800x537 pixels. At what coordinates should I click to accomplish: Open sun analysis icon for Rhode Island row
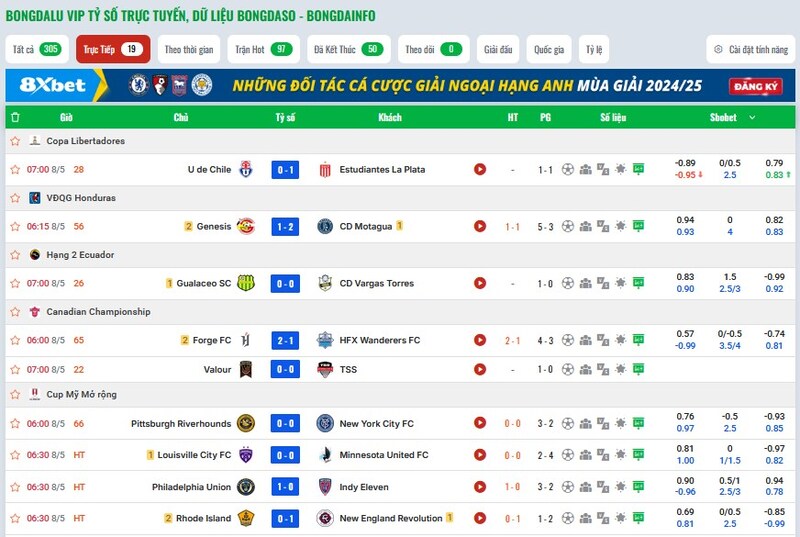[620, 518]
